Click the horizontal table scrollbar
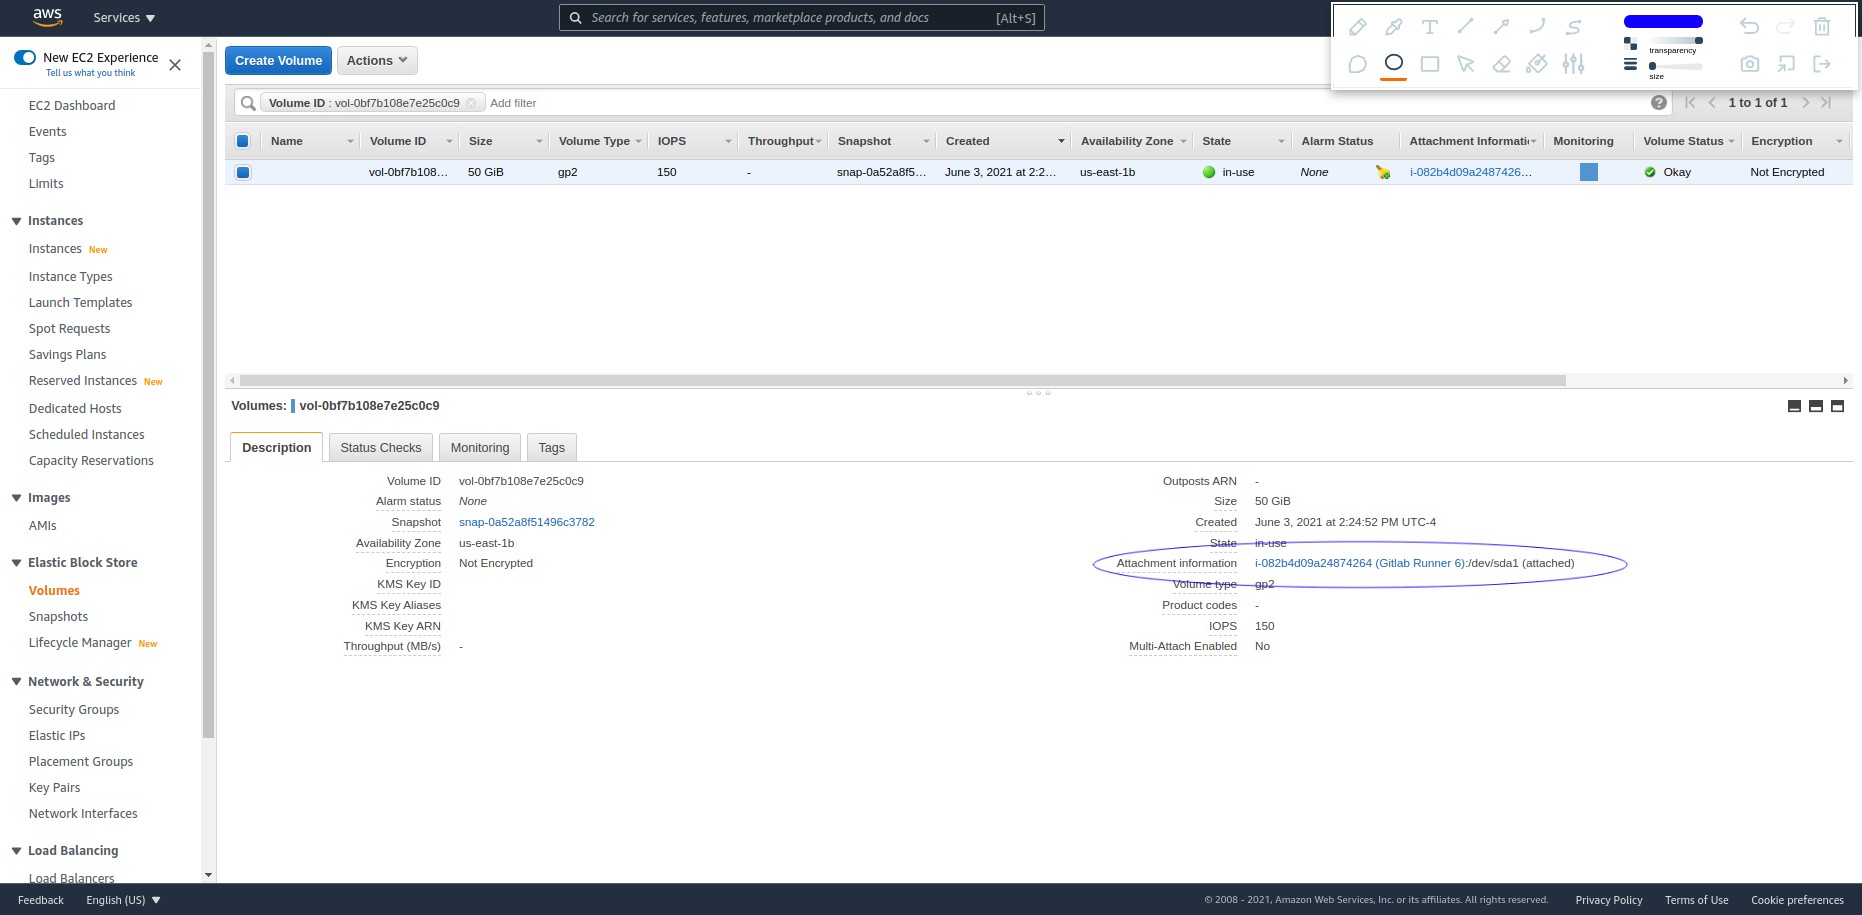The height and width of the screenshot is (915, 1862). pos(902,380)
